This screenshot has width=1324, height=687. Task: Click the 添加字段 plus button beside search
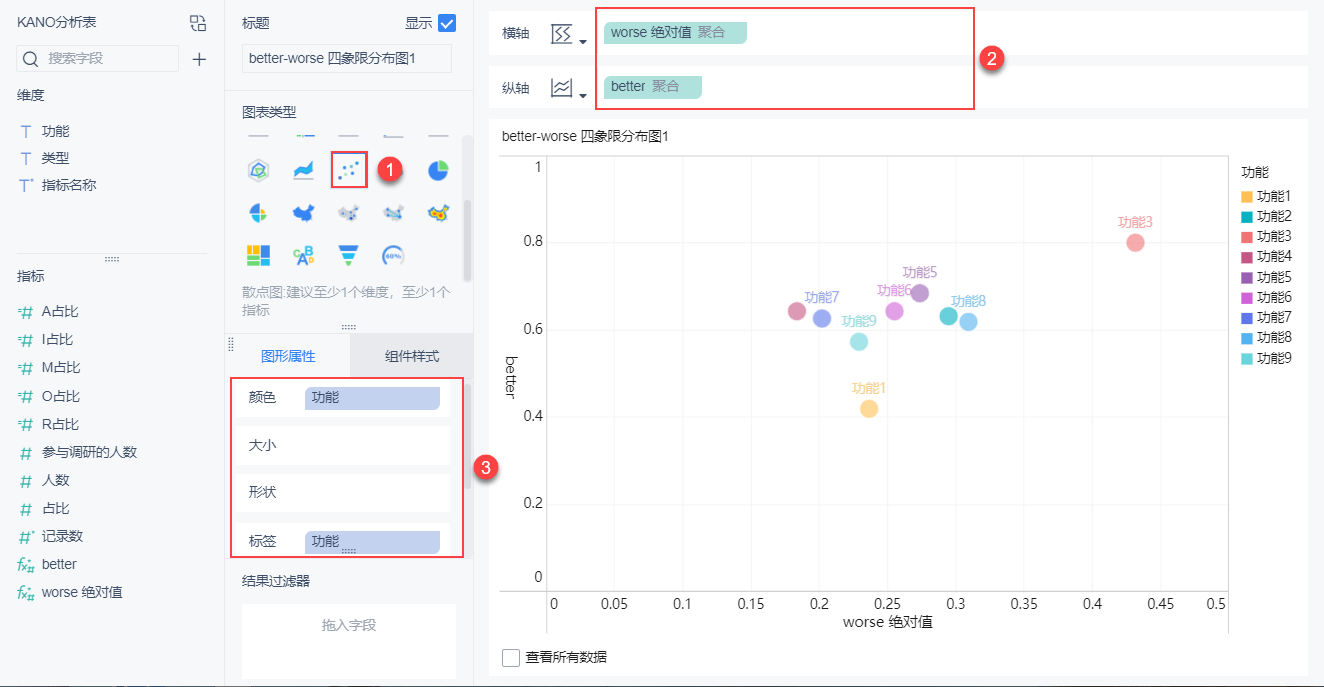click(199, 60)
